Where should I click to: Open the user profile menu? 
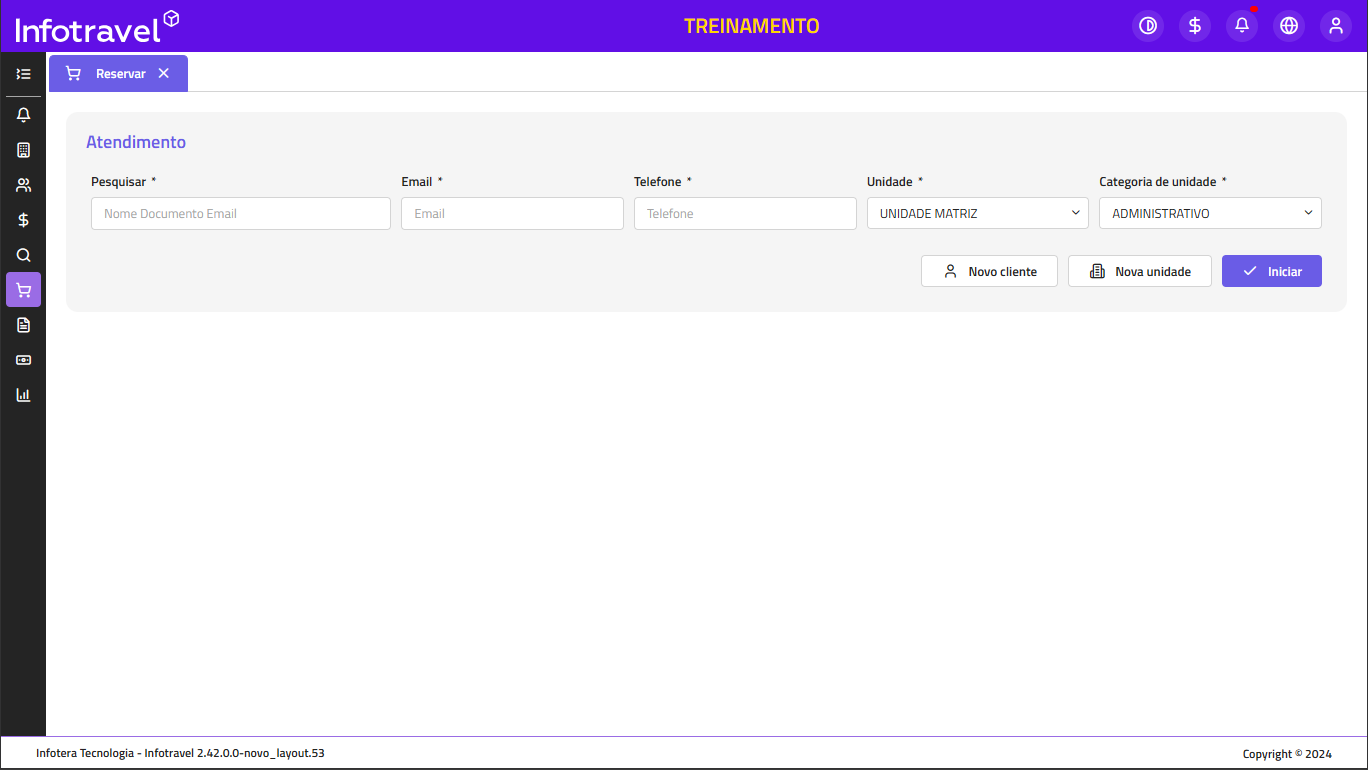[x=1336, y=26]
